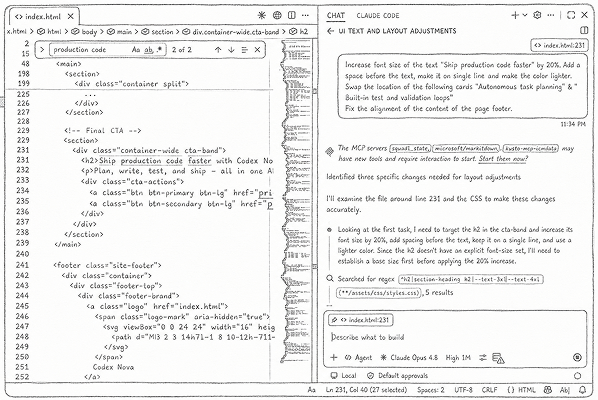Click the search icon beside Searched for regex
Screen dimensions: 598x400
[330, 279]
